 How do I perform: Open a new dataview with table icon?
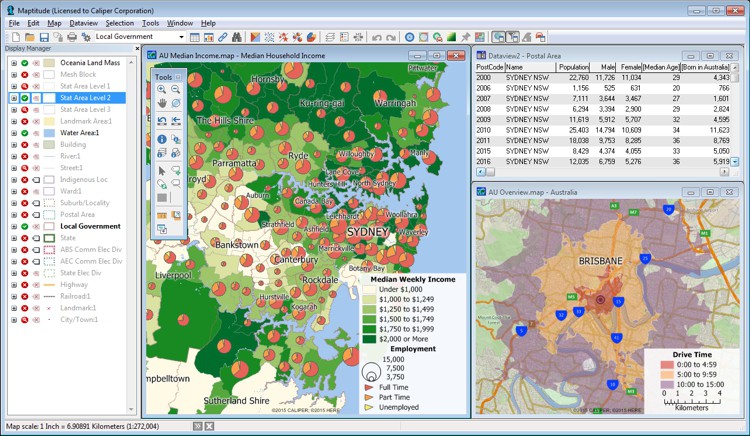[x=195, y=37]
